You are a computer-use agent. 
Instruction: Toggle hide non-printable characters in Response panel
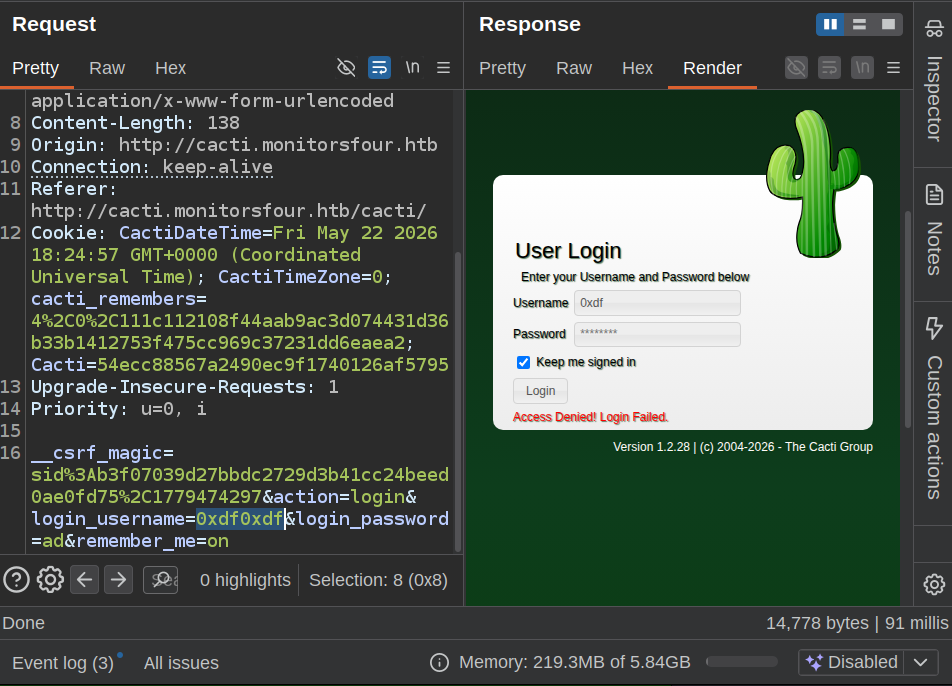tap(796, 67)
